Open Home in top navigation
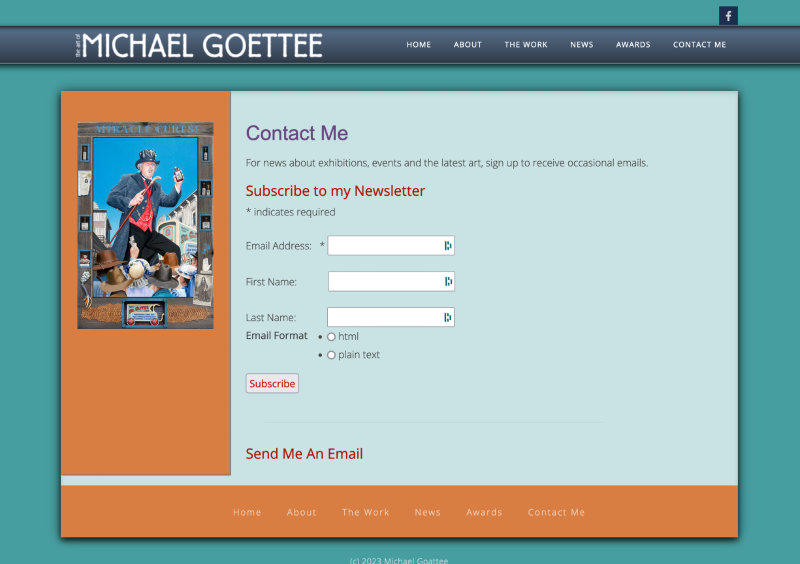The height and width of the screenshot is (564, 800). tap(419, 45)
